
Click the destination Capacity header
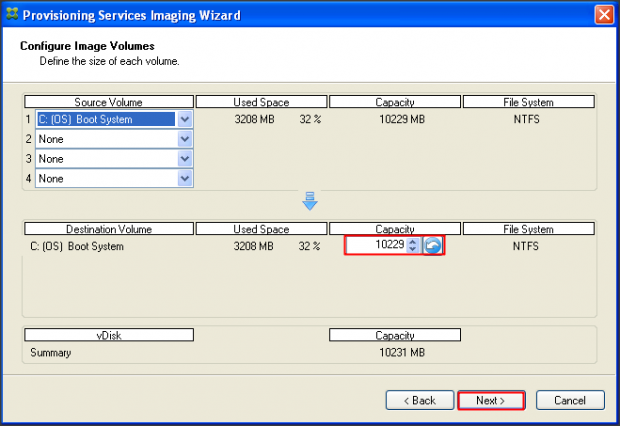pos(395,229)
